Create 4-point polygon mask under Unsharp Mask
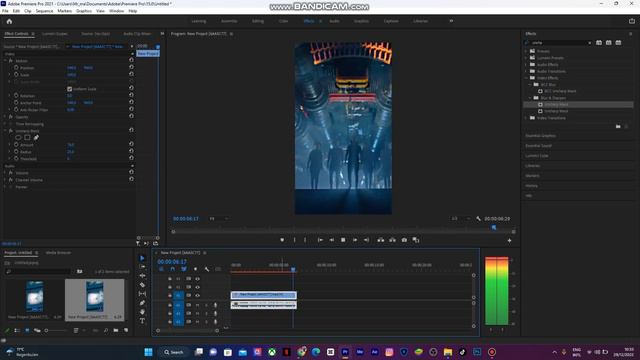640x360 pixels. point(27,138)
